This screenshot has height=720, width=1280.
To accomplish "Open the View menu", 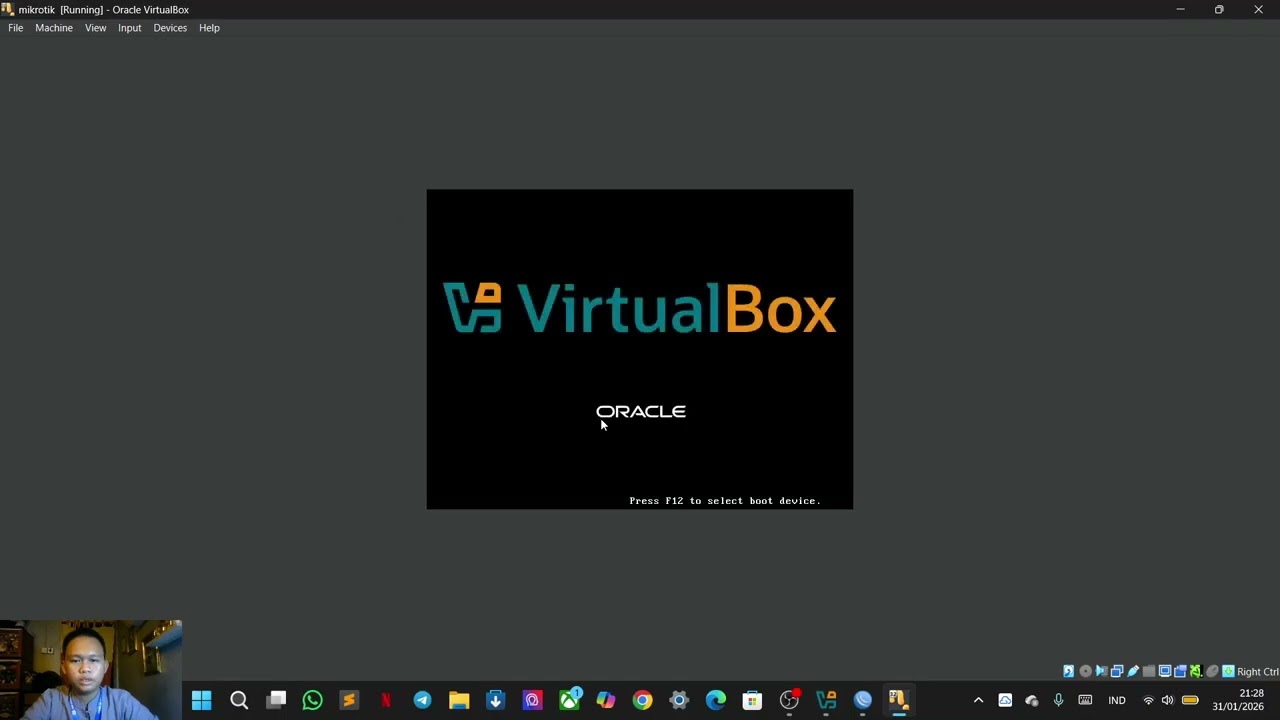I will [x=95, y=28].
